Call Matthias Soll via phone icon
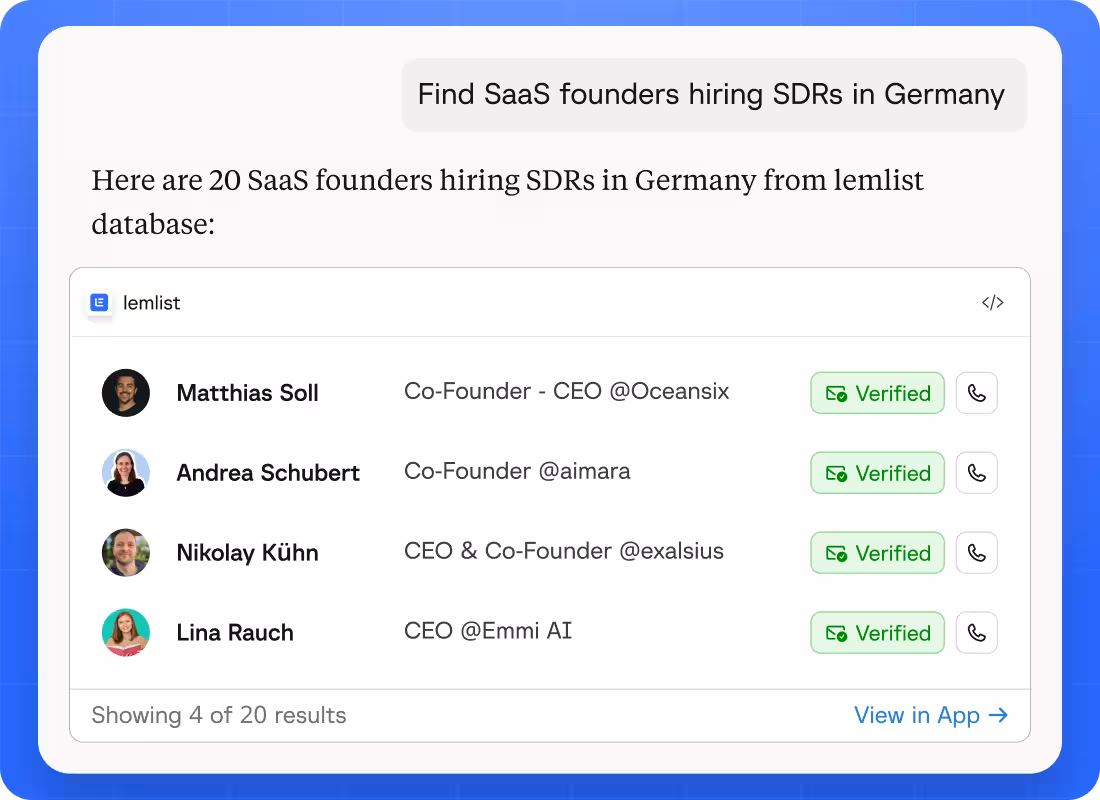Image resolution: width=1100 pixels, height=800 pixels. point(977,393)
